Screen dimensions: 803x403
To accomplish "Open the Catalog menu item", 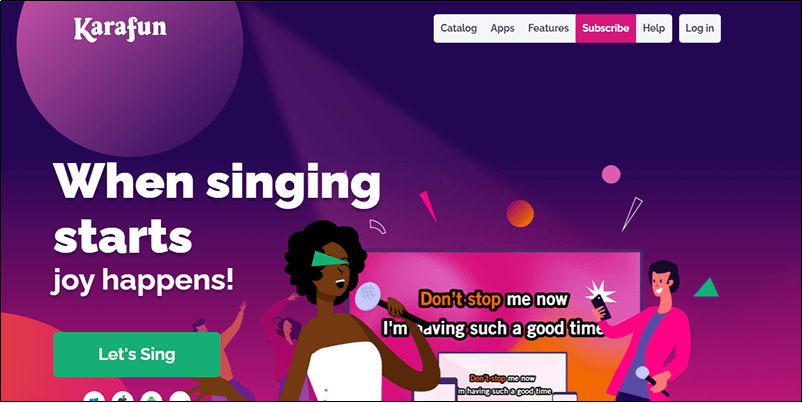I will [x=458, y=28].
